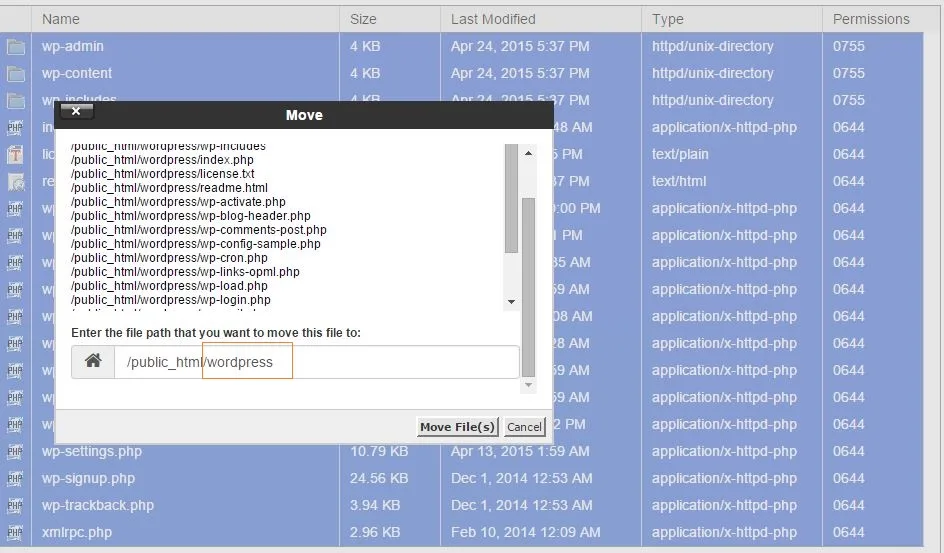Cancel the Move dialog
Viewport: 944px width, 553px height.
(x=524, y=427)
